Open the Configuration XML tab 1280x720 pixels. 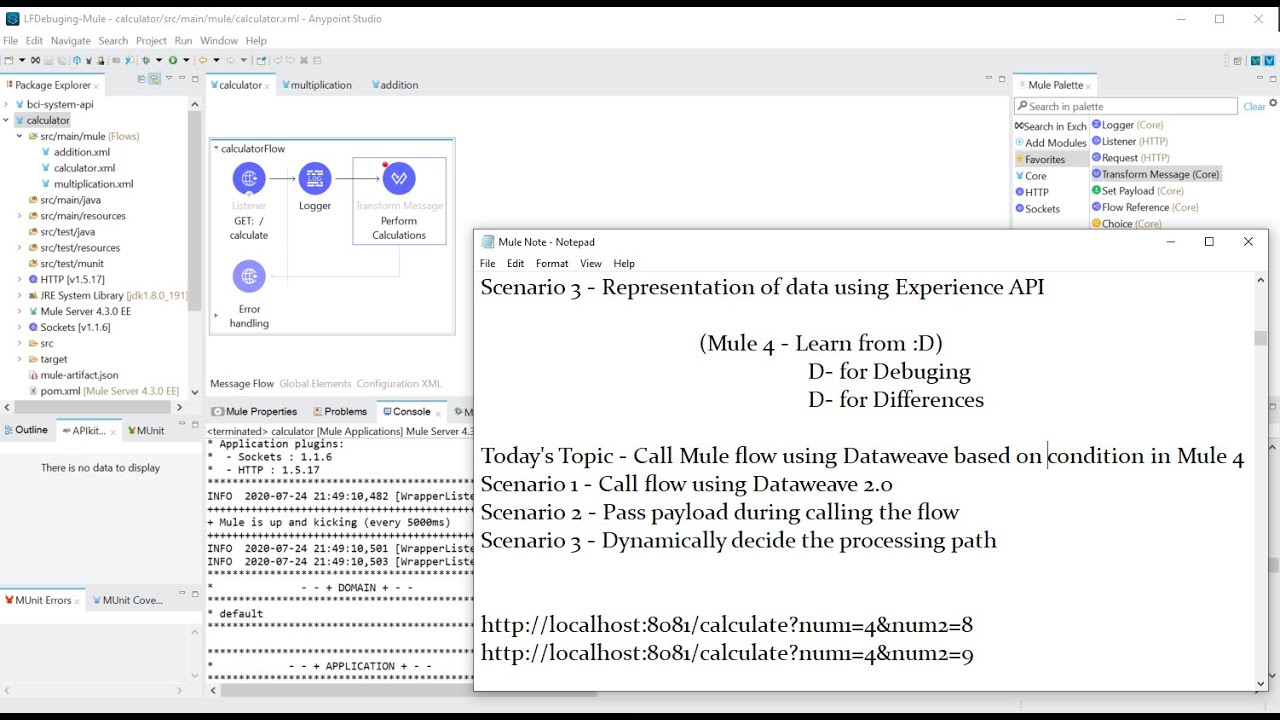pos(399,383)
